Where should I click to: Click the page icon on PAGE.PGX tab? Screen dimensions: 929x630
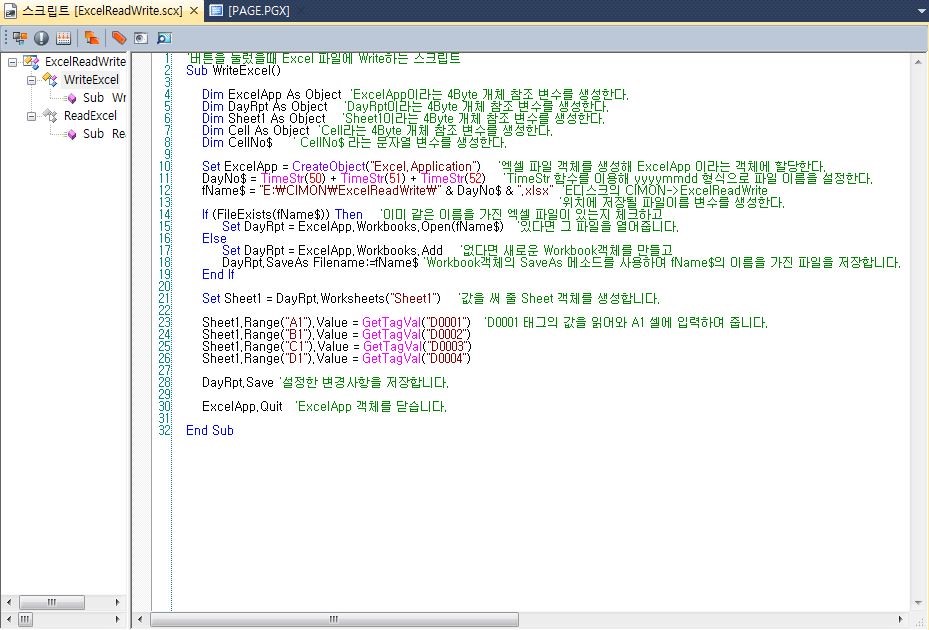coord(217,11)
